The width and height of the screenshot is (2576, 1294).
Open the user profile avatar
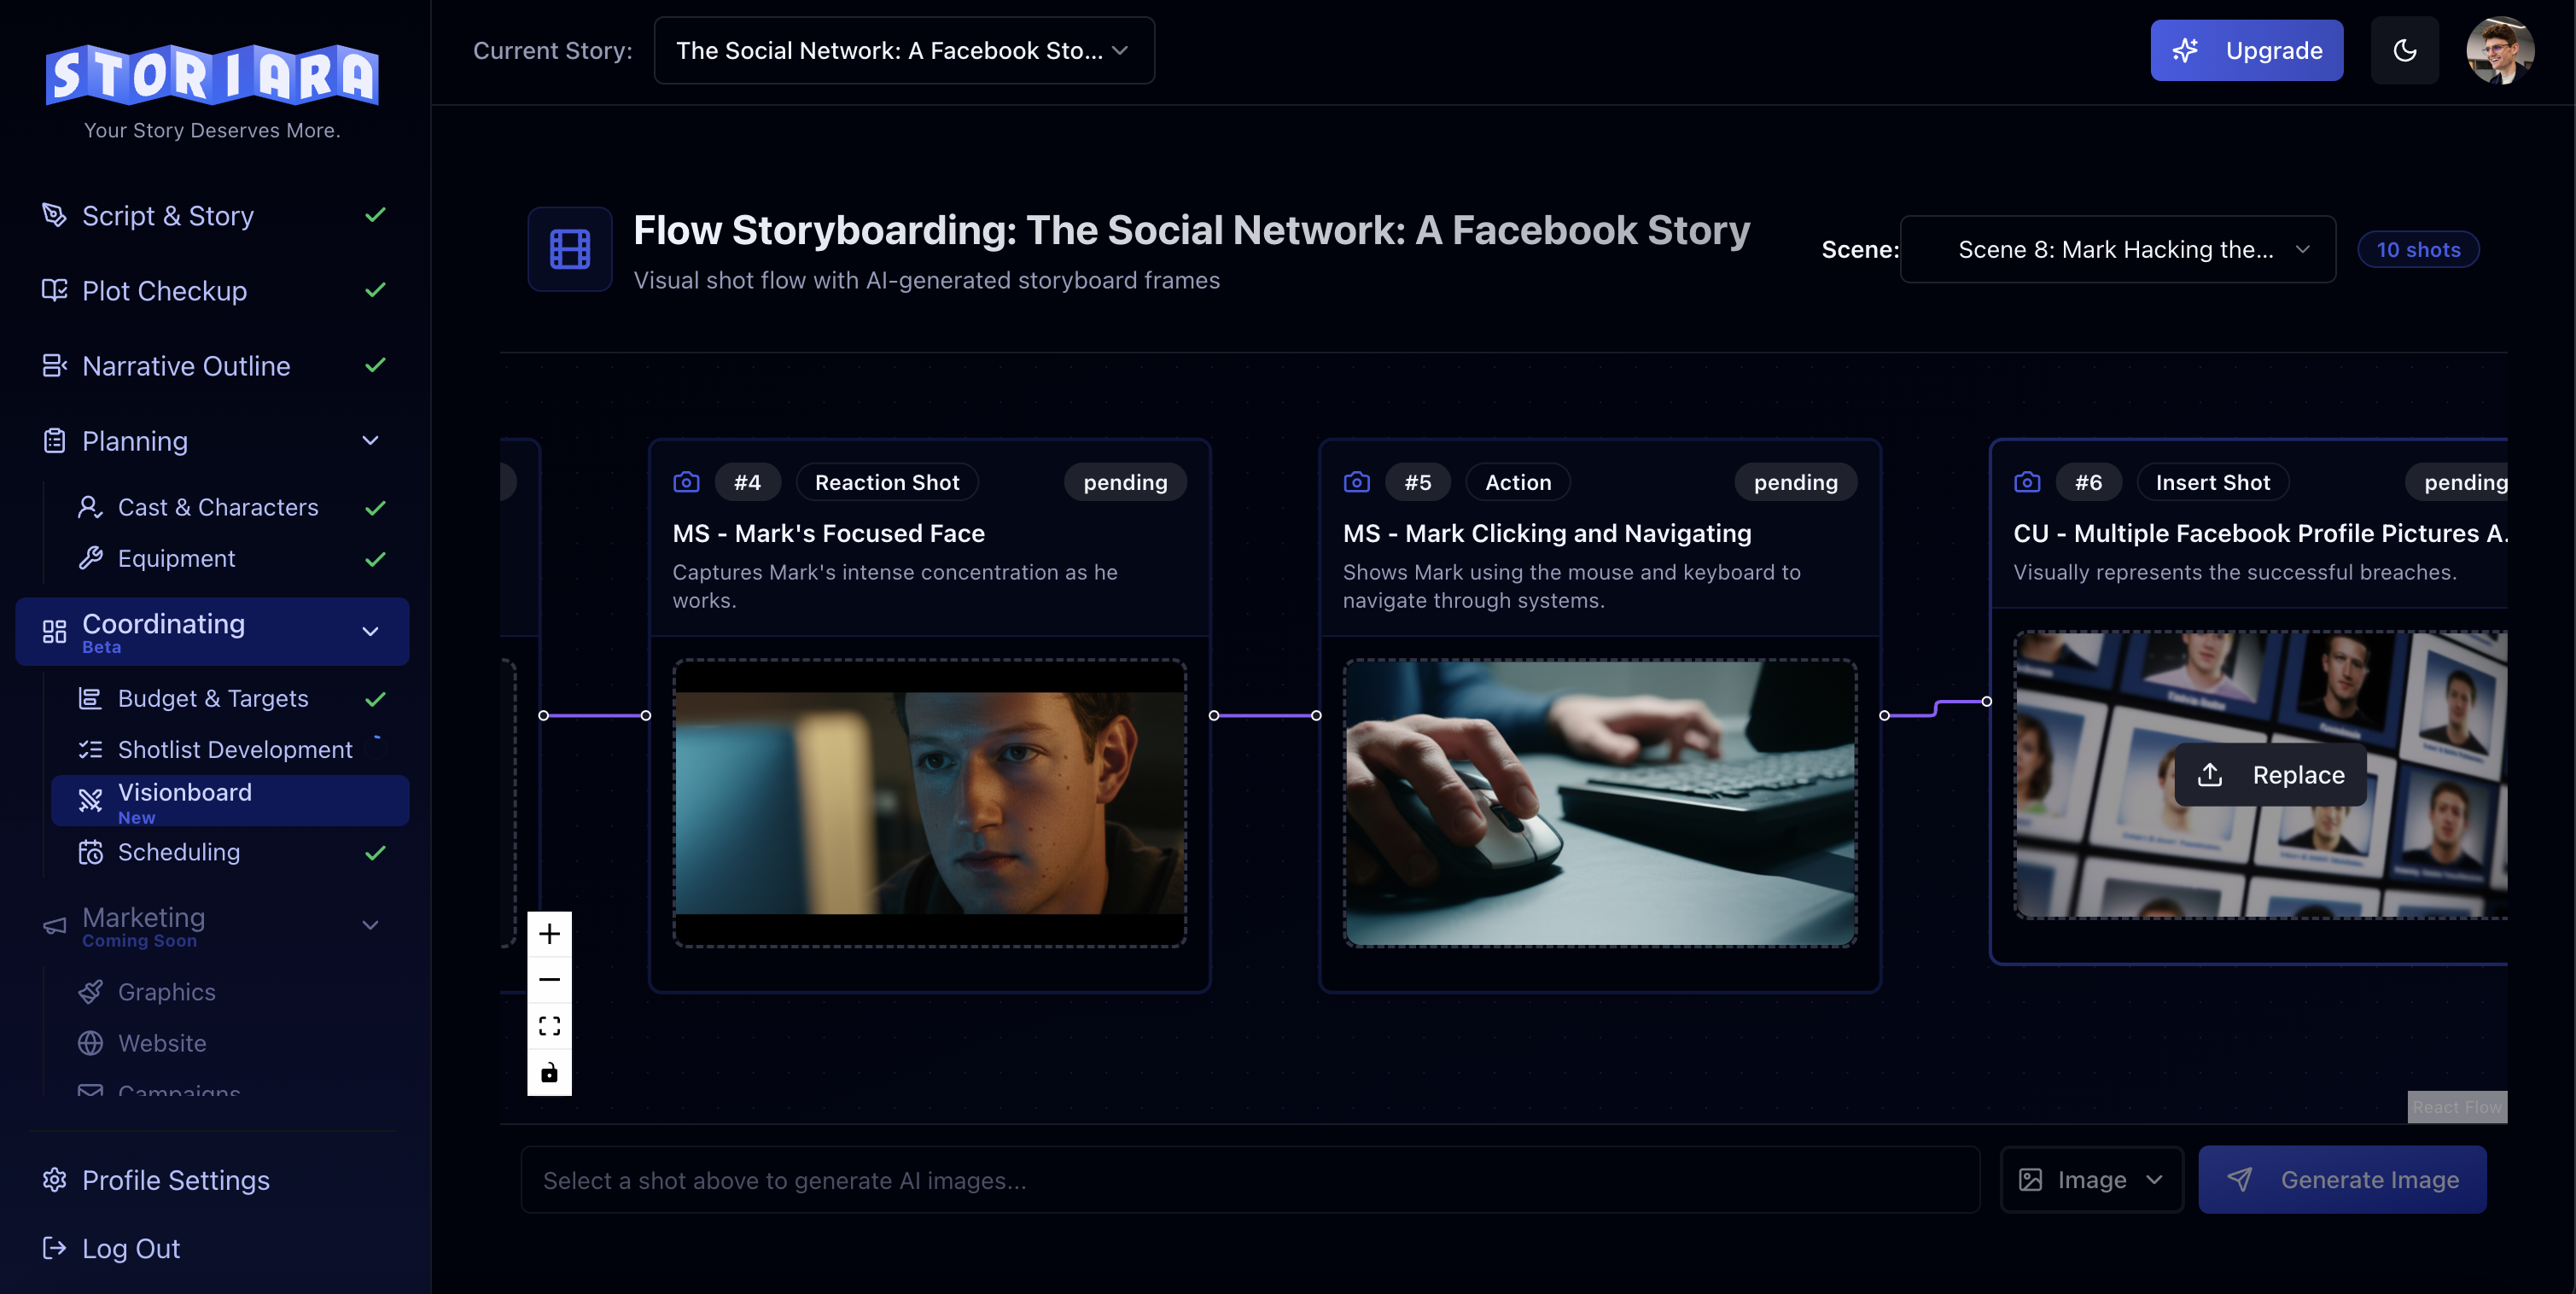tap(2499, 50)
